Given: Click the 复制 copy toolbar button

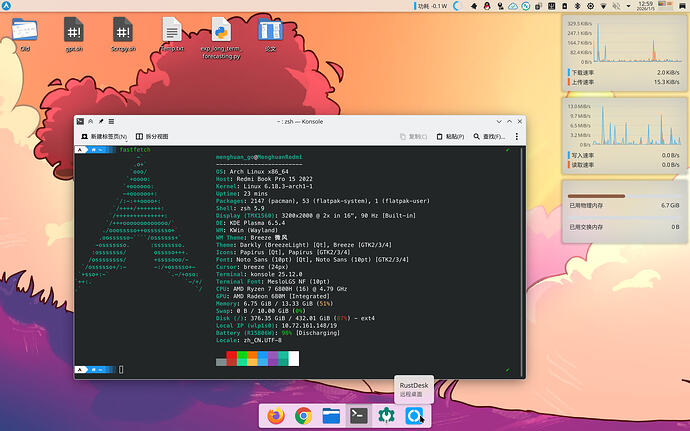Looking at the screenshot, I should tap(414, 136).
